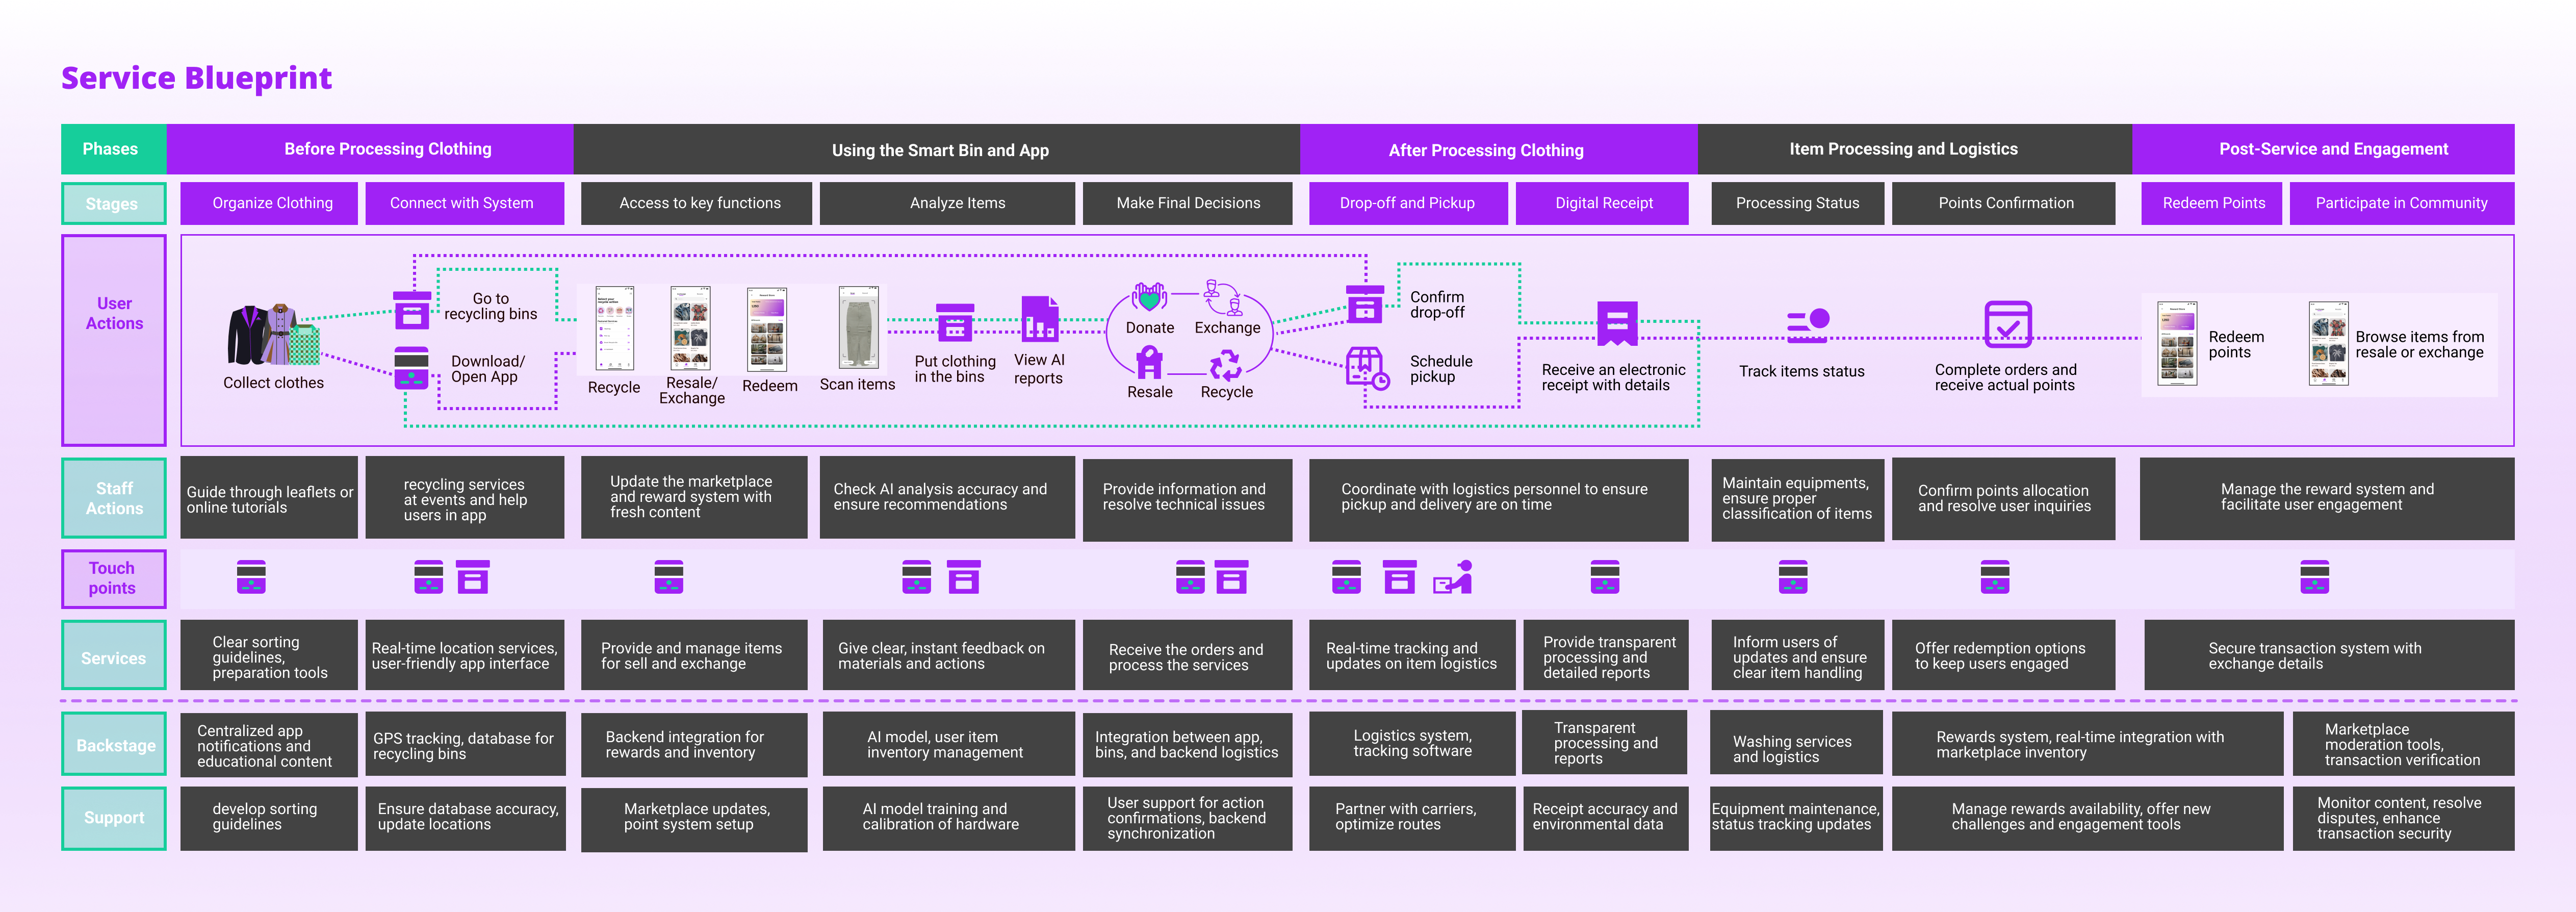Click the Resale shop icon
Image resolution: width=2576 pixels, height=912 pixels.
[1149, 362]
